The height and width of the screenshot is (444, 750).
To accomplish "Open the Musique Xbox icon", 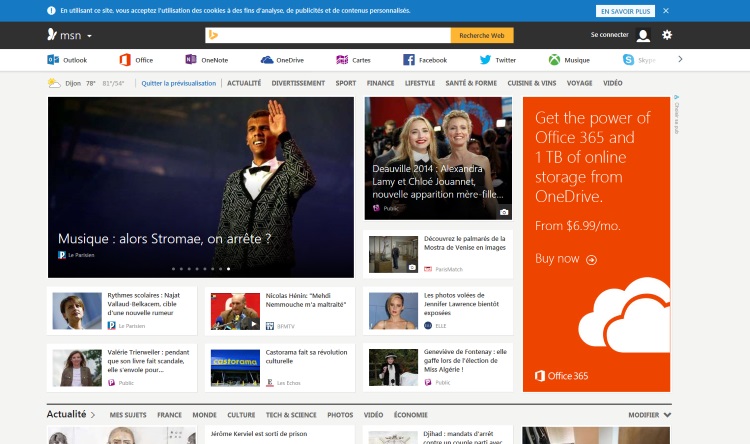I will [554, 60].
